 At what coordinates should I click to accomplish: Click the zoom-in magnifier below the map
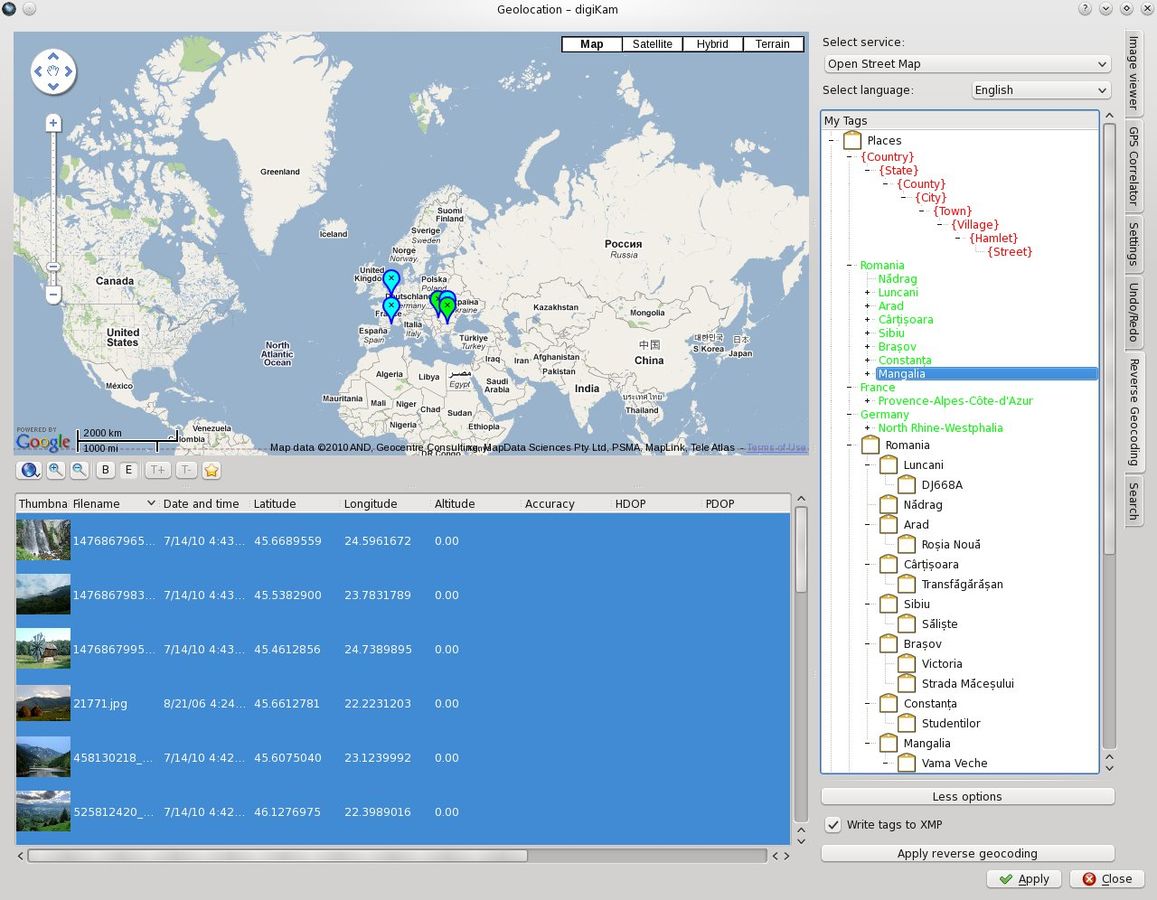(x=56, y=470)
